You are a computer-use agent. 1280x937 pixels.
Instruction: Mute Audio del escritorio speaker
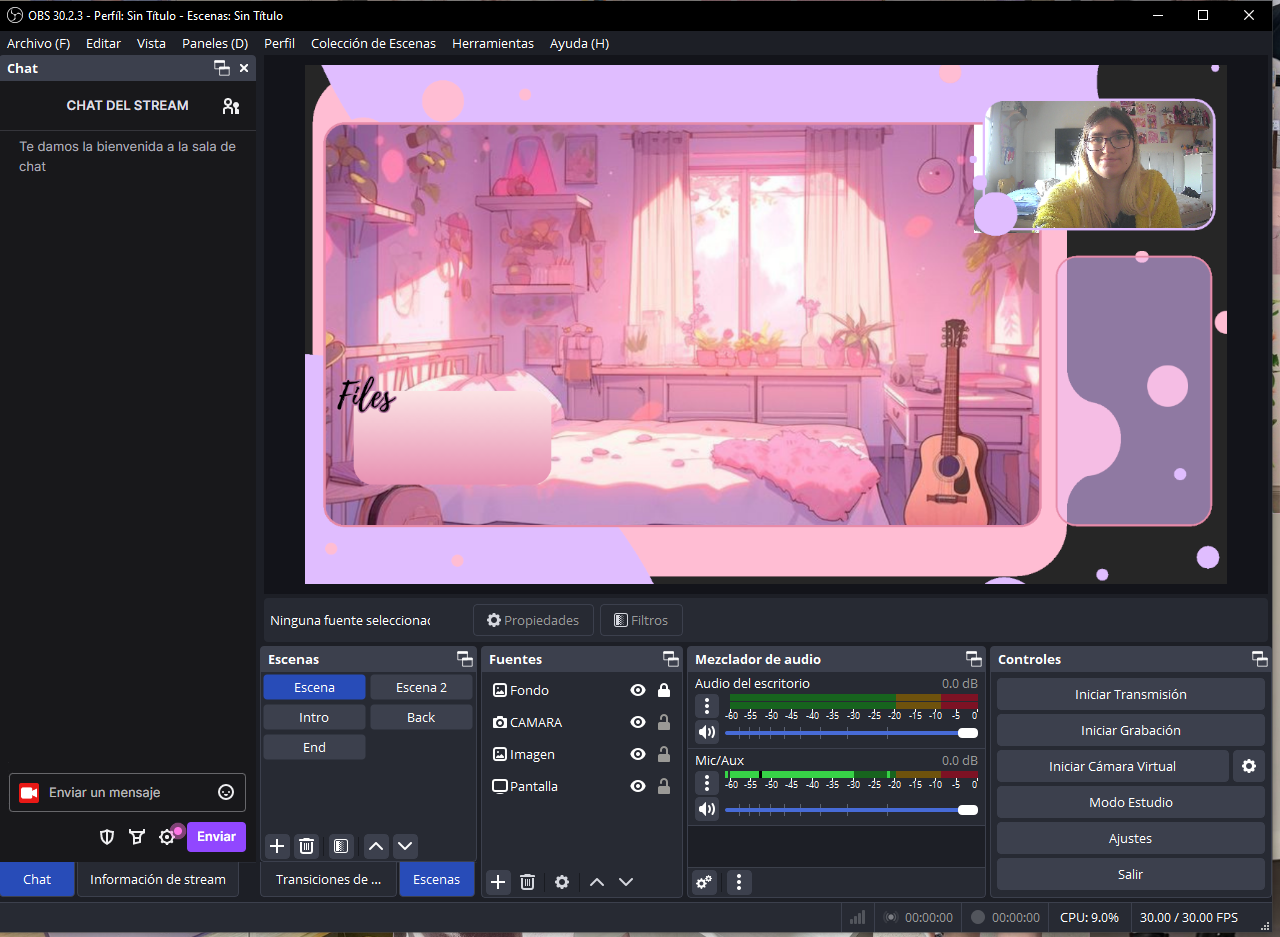point(707,732)
